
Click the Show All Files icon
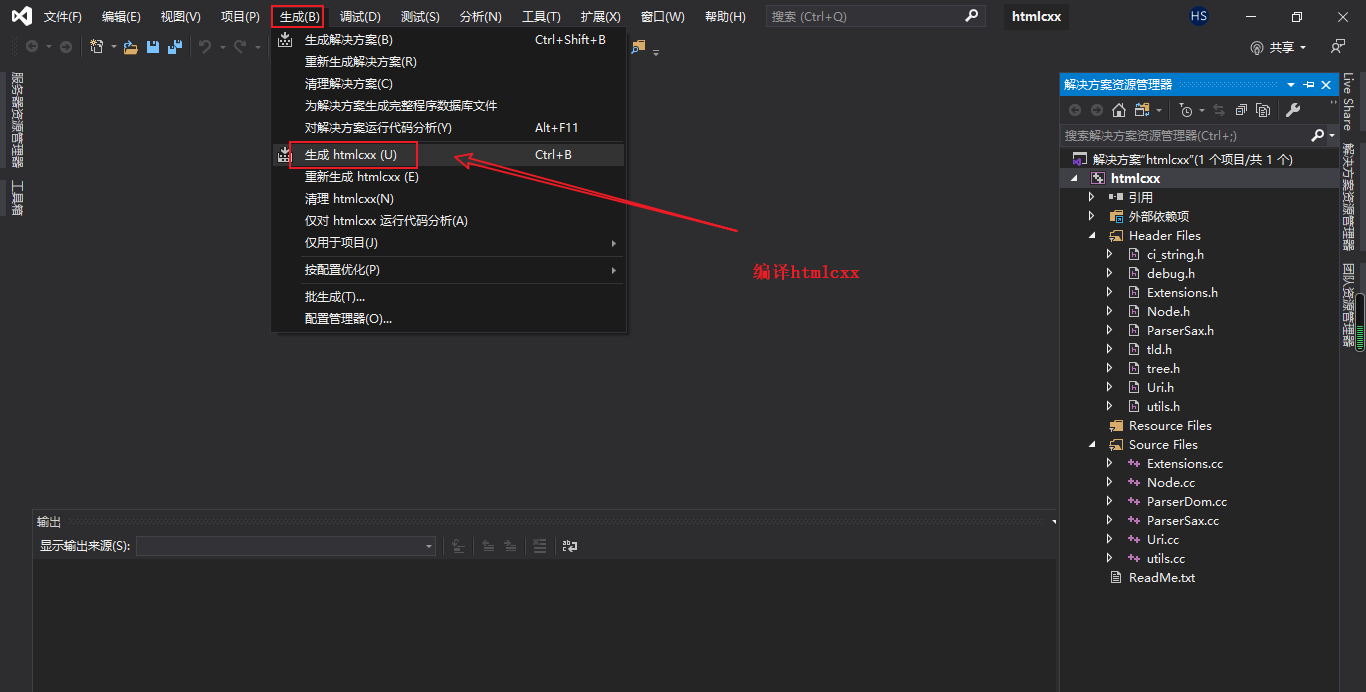coord(1140,109)
